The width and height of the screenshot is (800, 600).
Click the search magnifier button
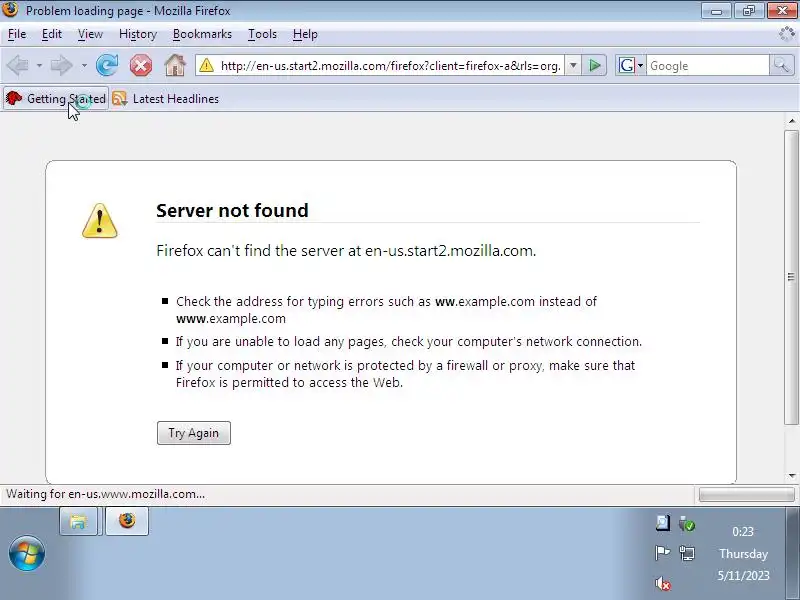pos(782,65)
